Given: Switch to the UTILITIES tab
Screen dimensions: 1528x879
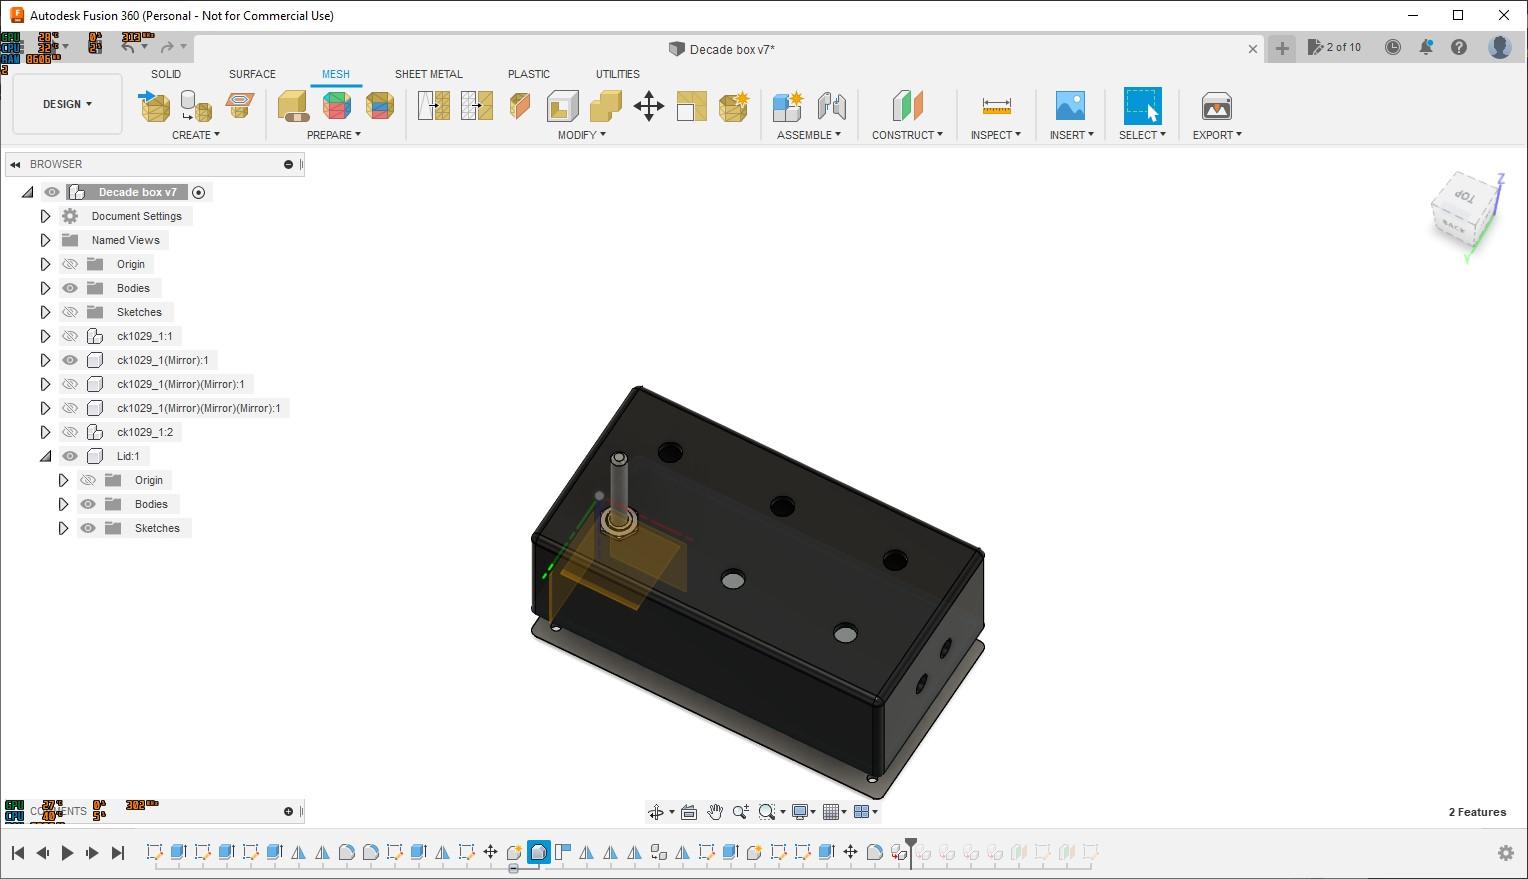Looking at the screenshot, I should pos(618,74).
